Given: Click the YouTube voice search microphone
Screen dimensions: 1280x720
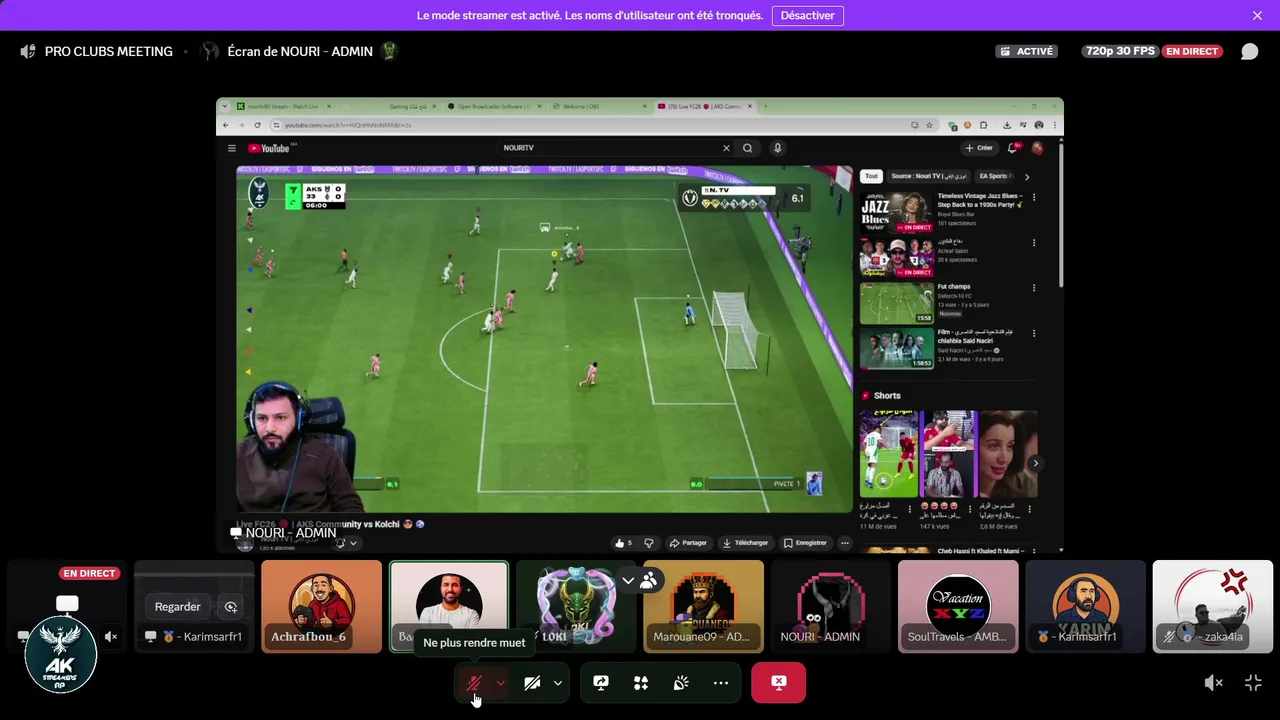Looking at the screenshot, I should click(777, 148).
